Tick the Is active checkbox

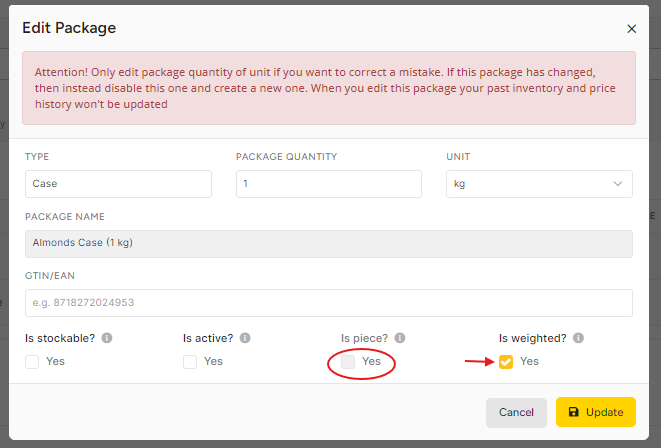click(x=190, y=362)
